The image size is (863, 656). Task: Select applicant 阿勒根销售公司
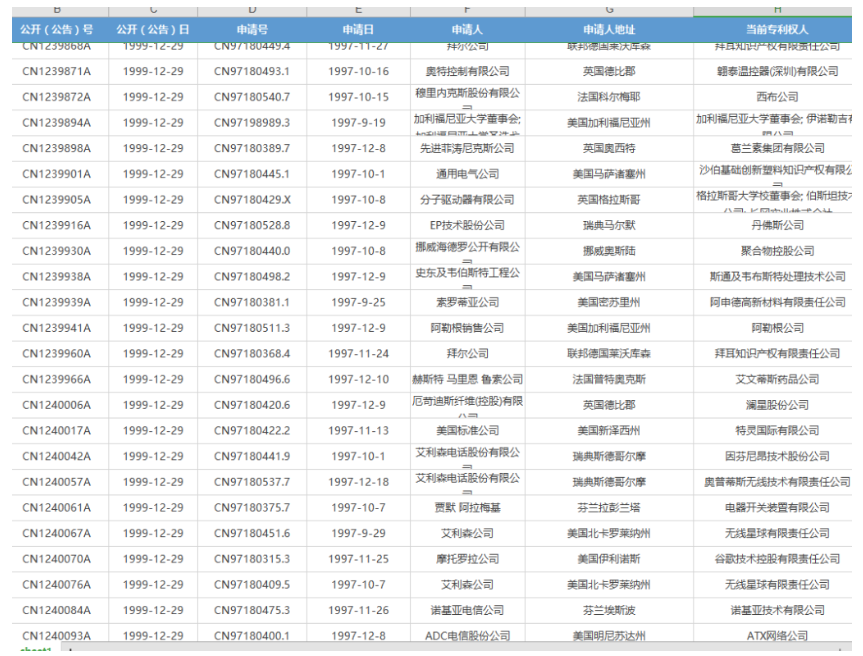tap(467, 328)
